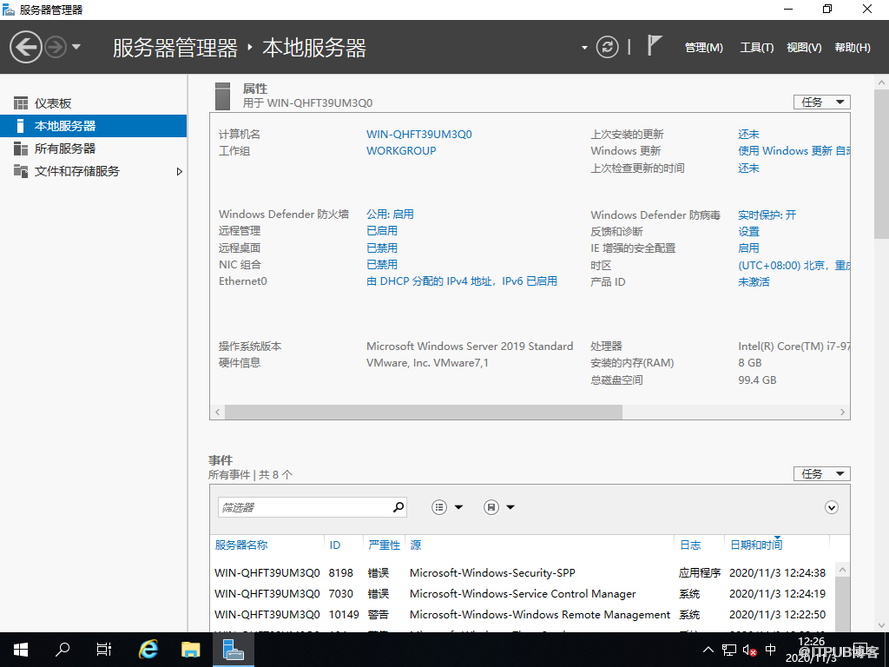
Task: Click computer name WIN-QHFT39UM3Q0 link
Action: [419, 134]
